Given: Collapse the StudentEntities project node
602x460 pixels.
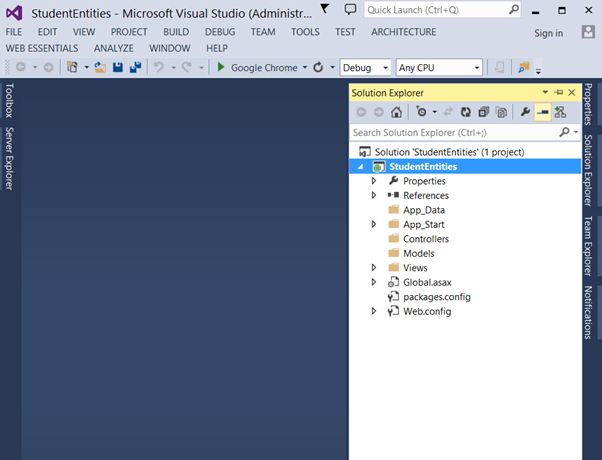Looking at the screenshot, I should pyautogui.click(x=361, y=167).
